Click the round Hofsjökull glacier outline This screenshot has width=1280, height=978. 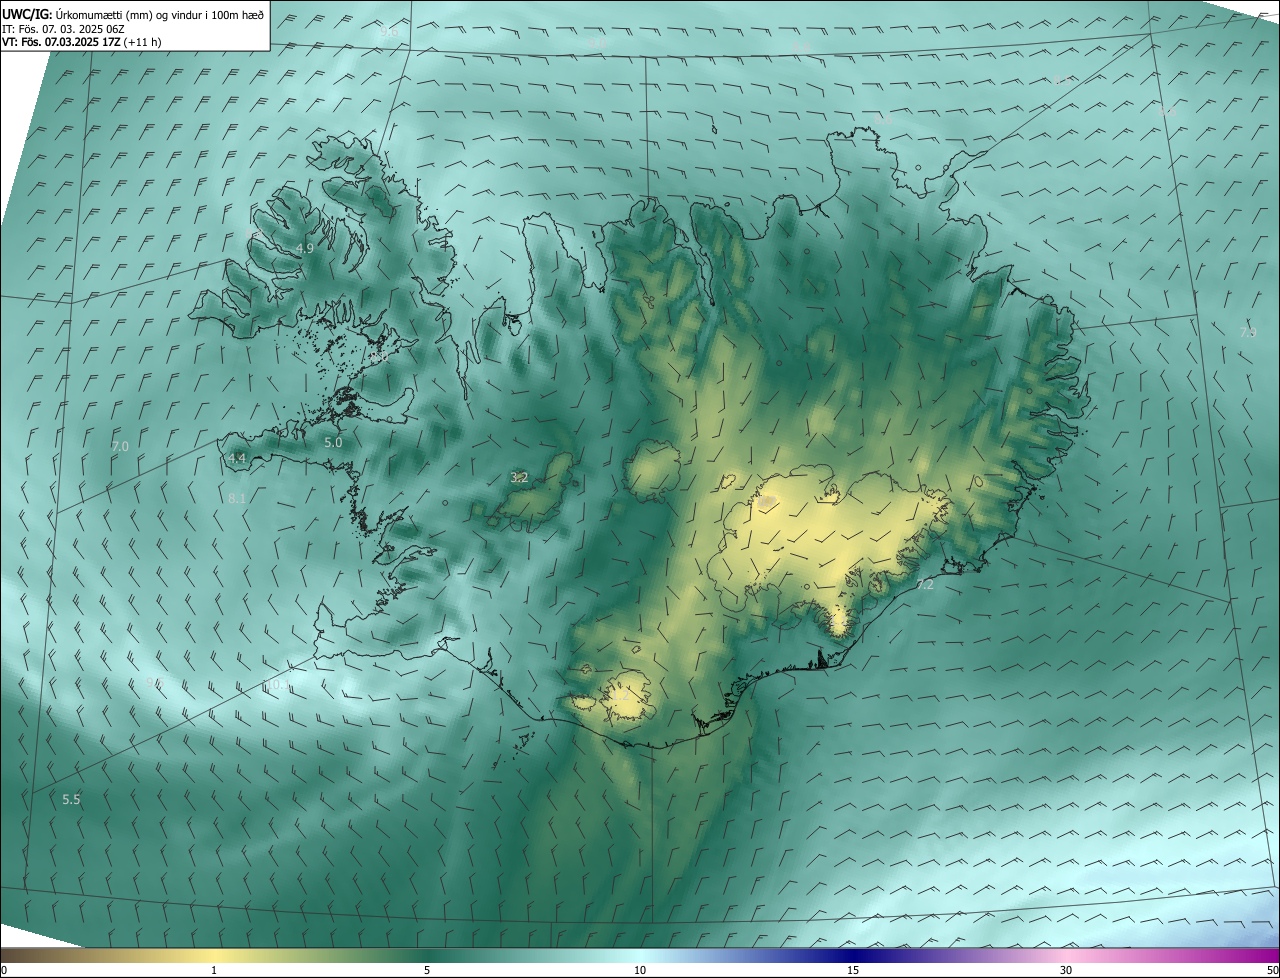click(x=653, y=469)
